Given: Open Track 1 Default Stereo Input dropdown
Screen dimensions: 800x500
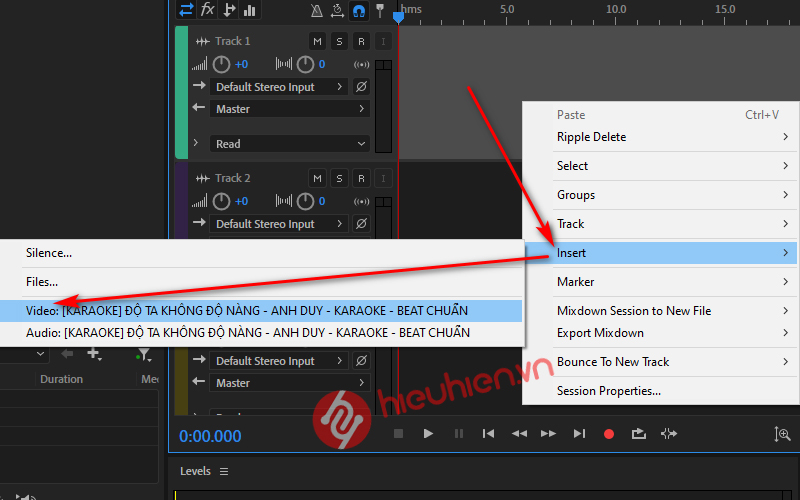Looking at the screenshot, I should pos(278,87).
